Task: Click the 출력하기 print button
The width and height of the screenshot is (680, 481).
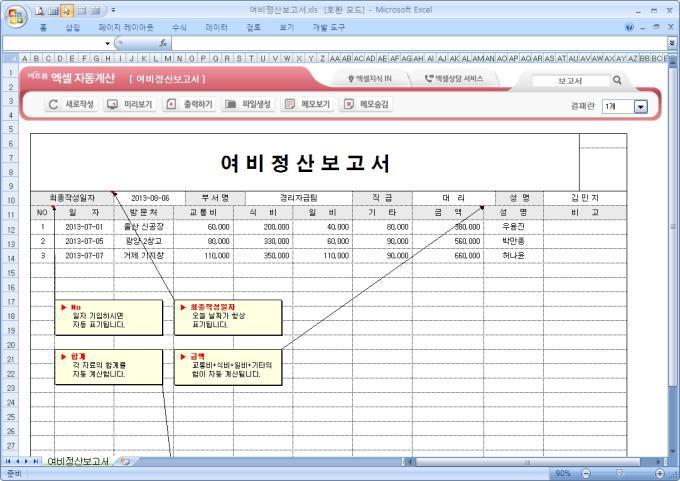Action: point(189,104)
